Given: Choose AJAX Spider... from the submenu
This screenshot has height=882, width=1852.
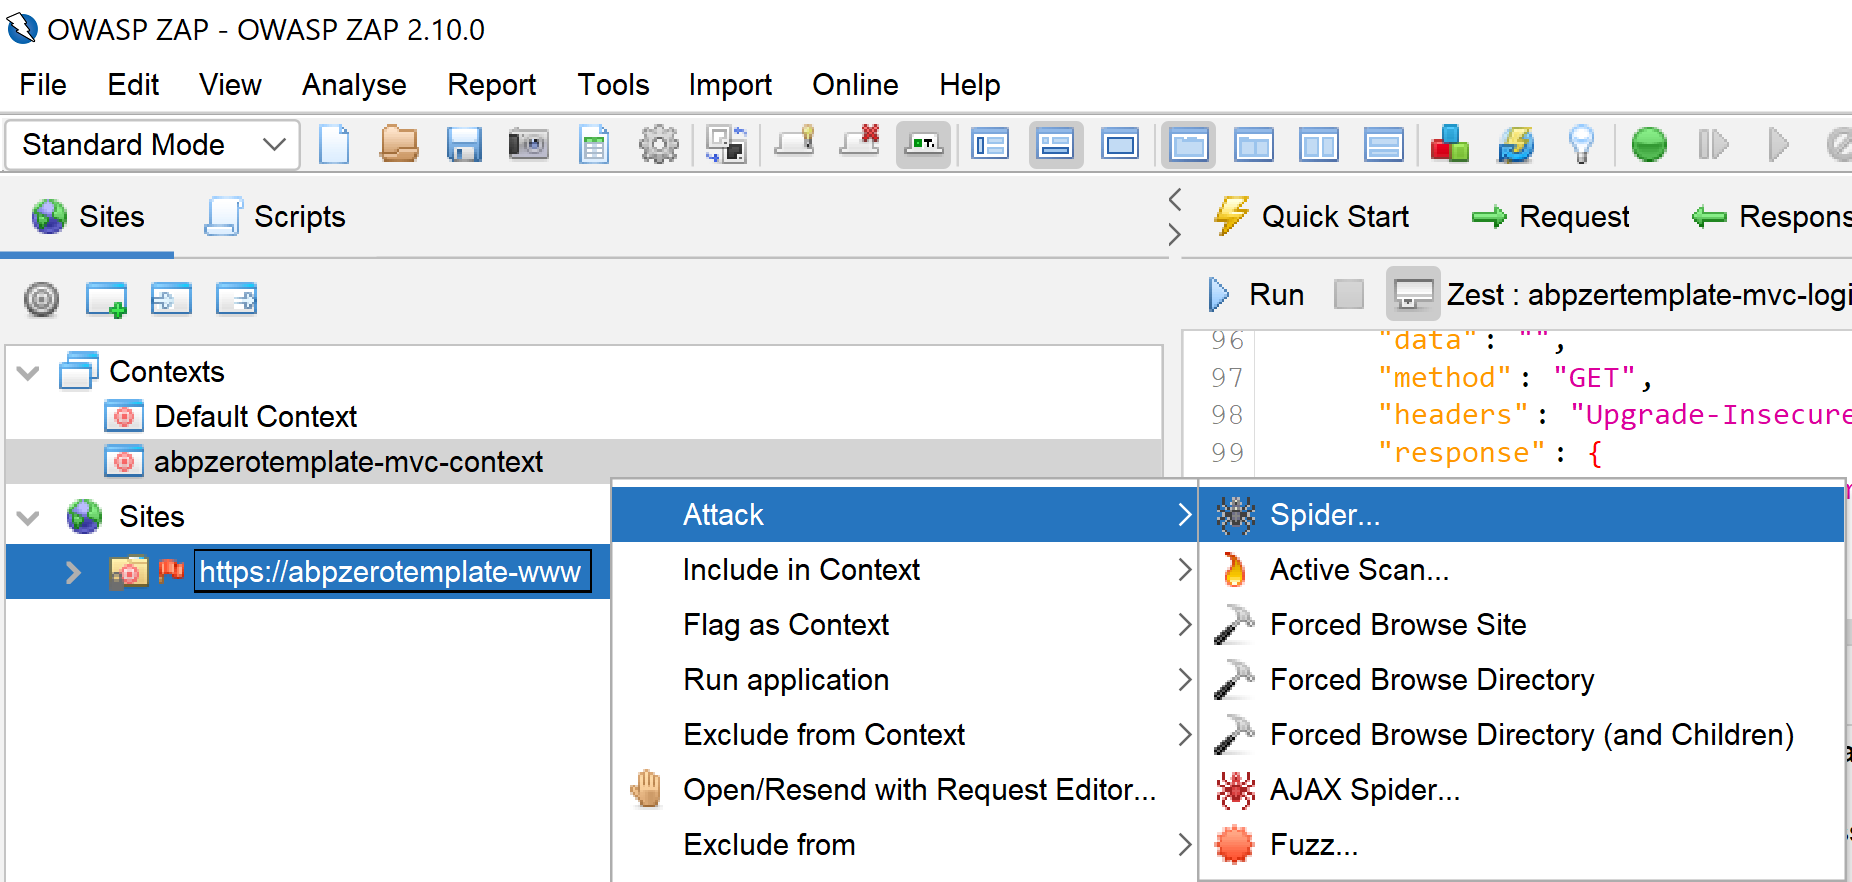Looking at the screenshot, I should [1522, 790].
